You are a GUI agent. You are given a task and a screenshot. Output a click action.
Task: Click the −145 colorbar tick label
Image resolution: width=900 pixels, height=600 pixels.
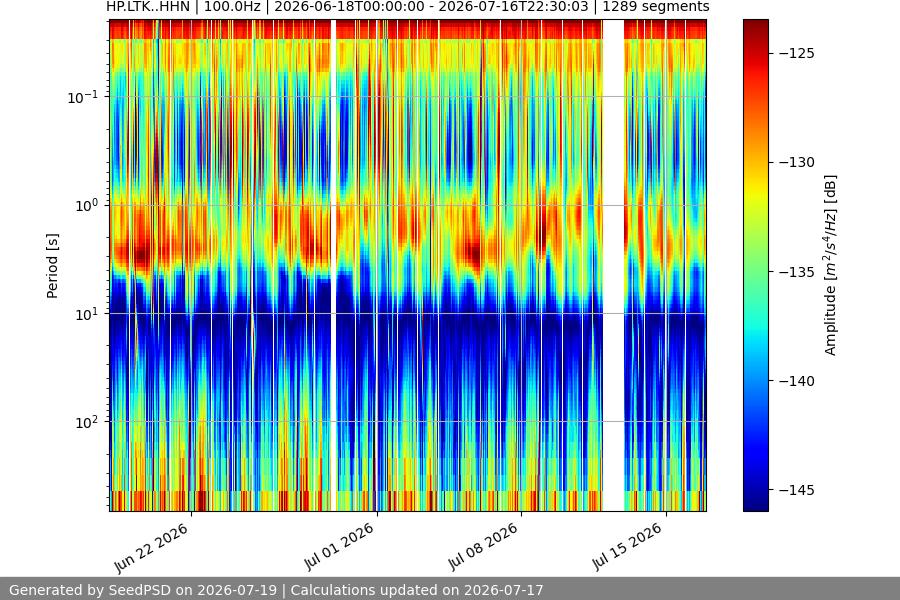point(797,490)
